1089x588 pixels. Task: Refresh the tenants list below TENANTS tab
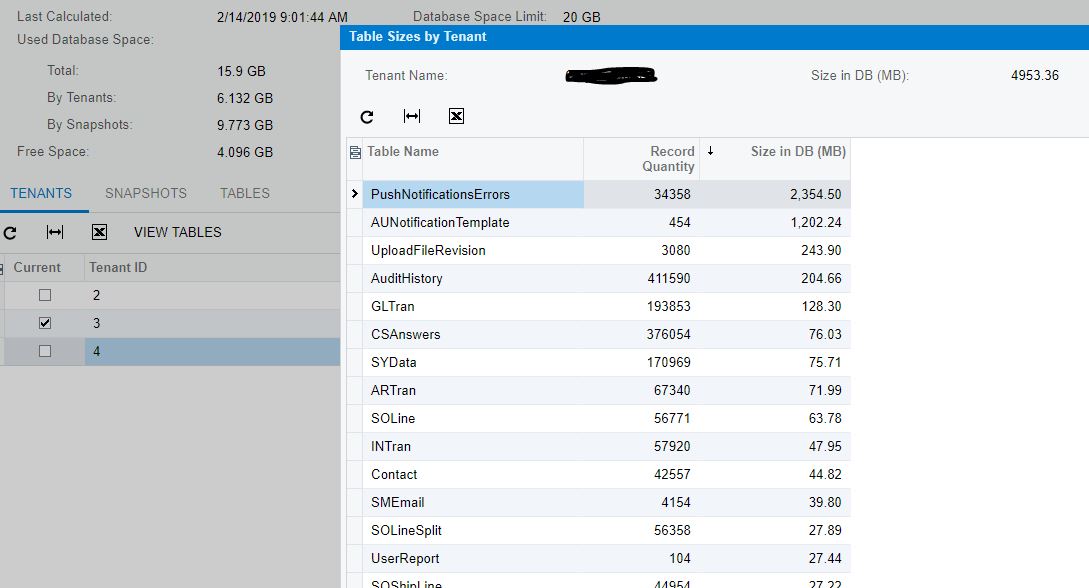pyautogui.click(x=9, y=231)
